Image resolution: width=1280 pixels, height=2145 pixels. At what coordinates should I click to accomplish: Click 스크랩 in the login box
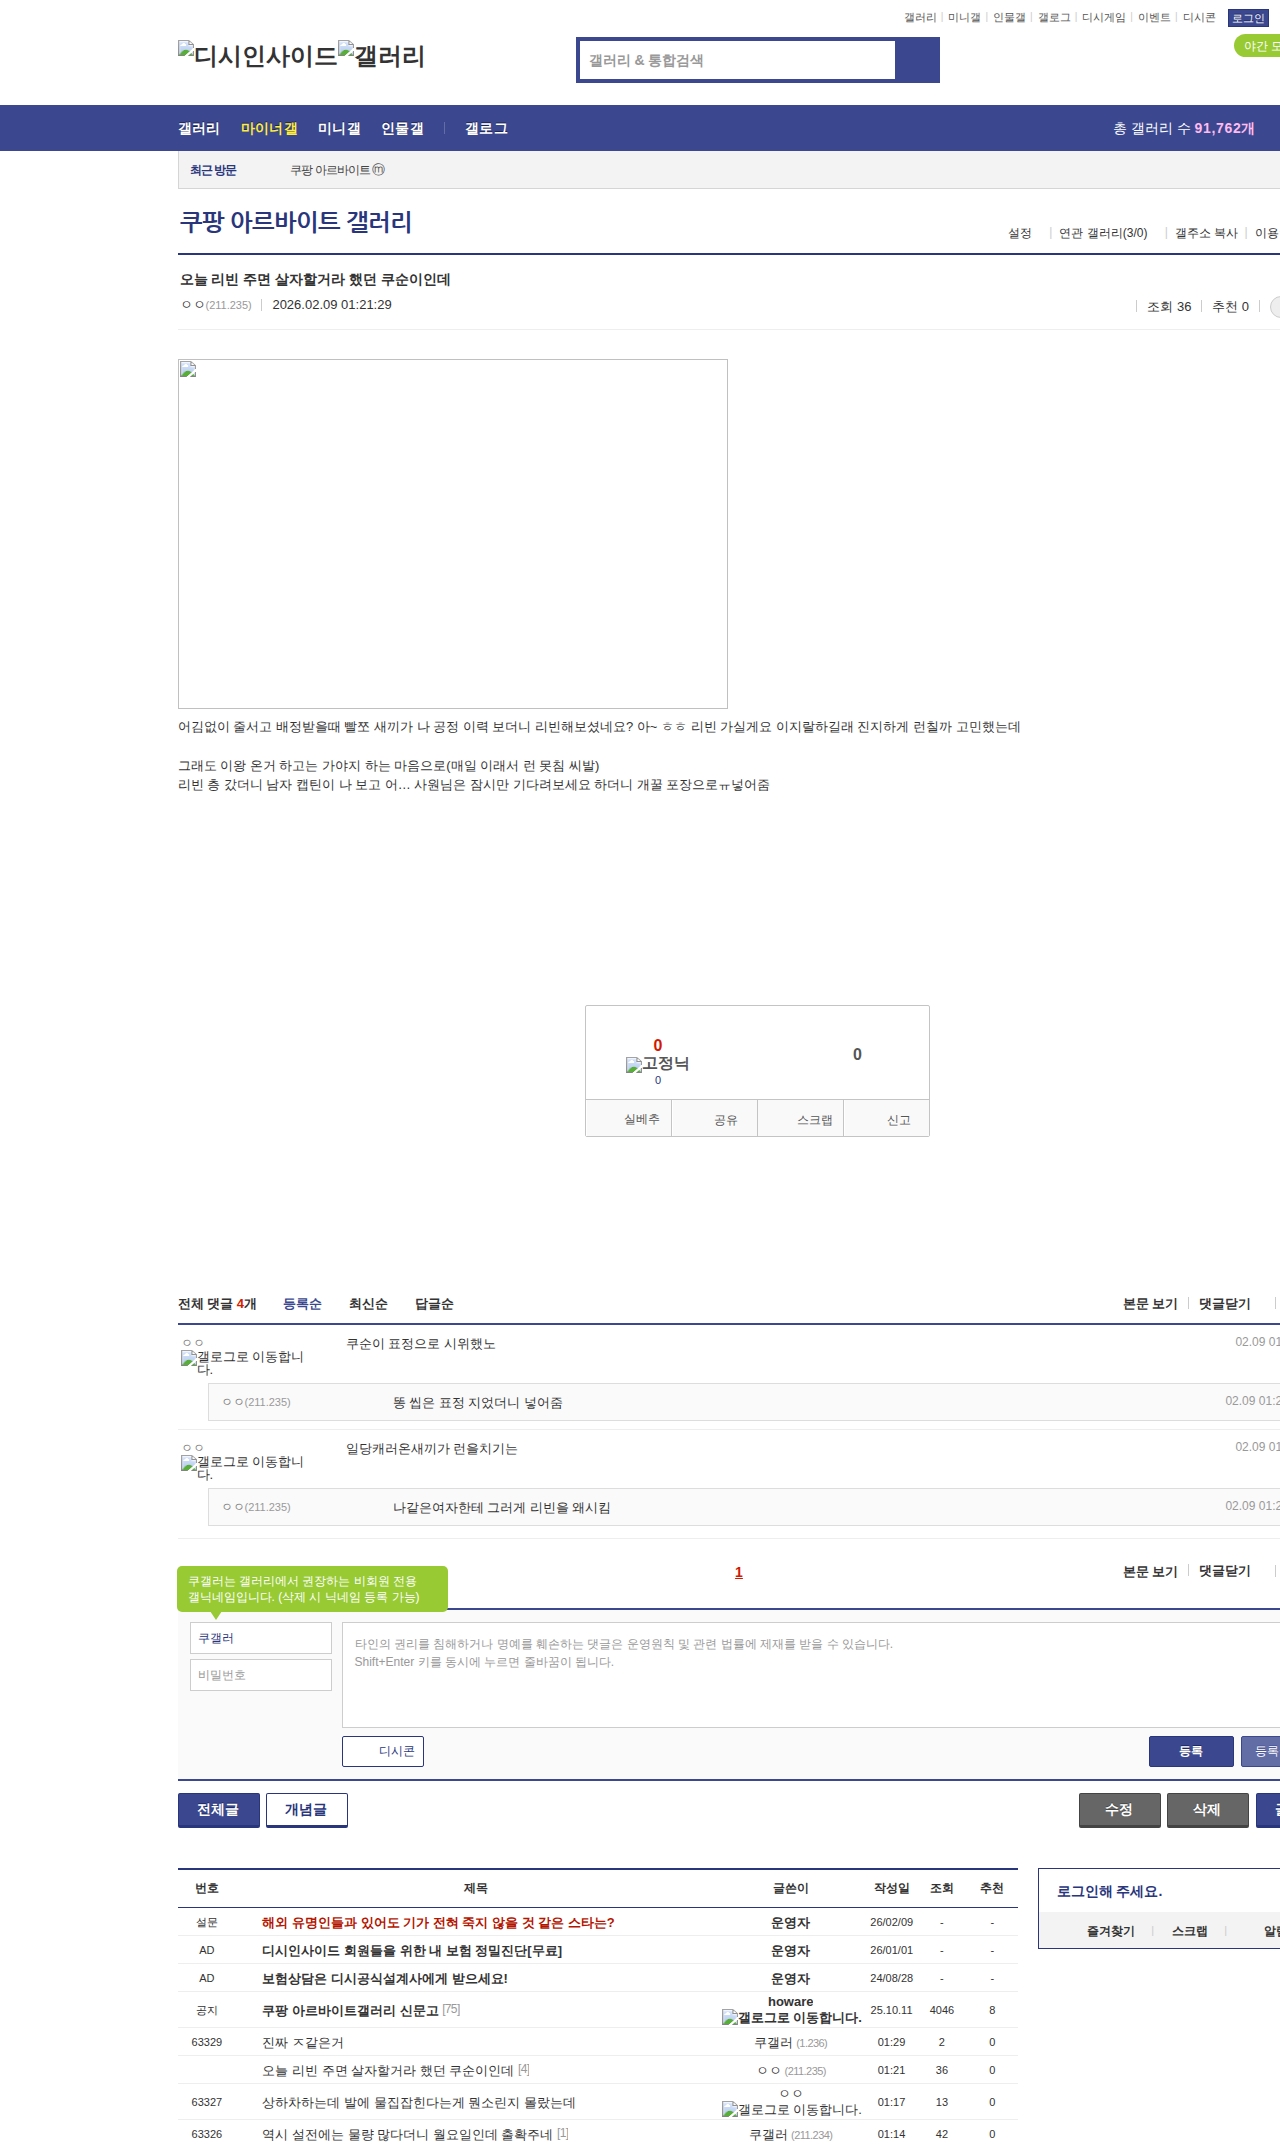coord(1189,1931)
